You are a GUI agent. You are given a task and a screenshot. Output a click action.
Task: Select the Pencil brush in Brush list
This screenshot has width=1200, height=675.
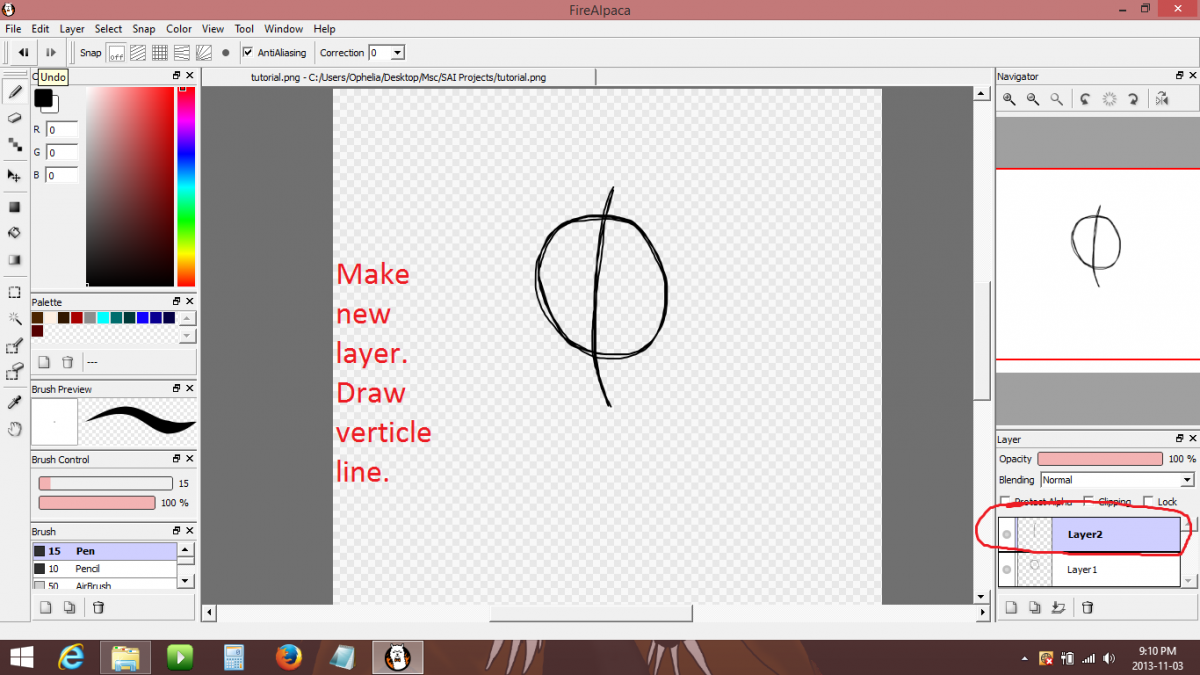87,568
